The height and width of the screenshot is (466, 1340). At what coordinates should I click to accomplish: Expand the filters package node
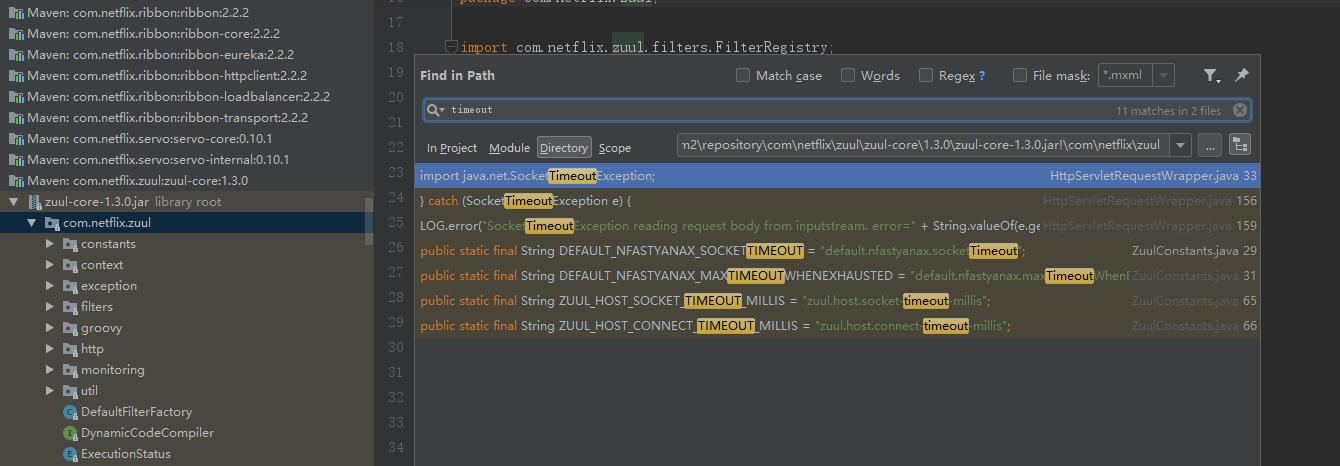coord(51,307)
